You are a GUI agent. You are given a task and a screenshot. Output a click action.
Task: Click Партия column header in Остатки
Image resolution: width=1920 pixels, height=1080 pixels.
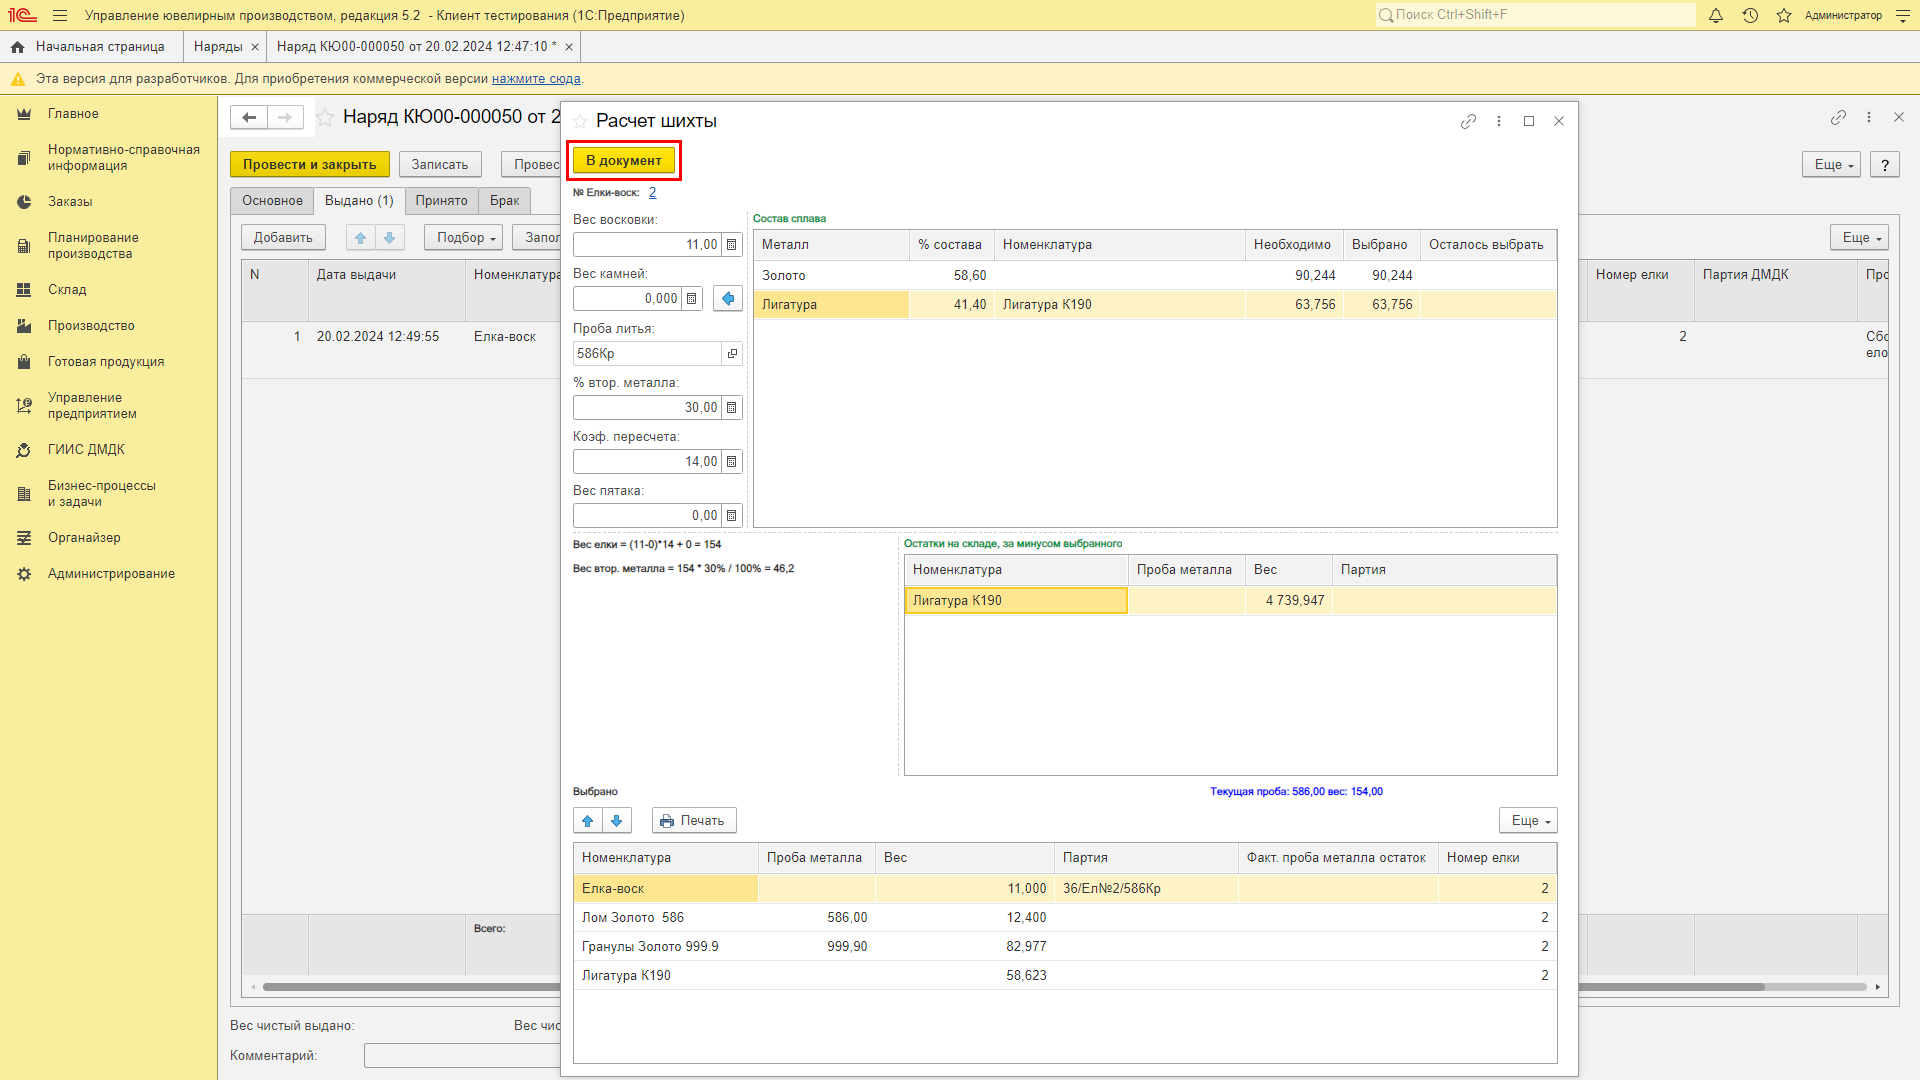pyautogui.click(x=1444, y=570)
